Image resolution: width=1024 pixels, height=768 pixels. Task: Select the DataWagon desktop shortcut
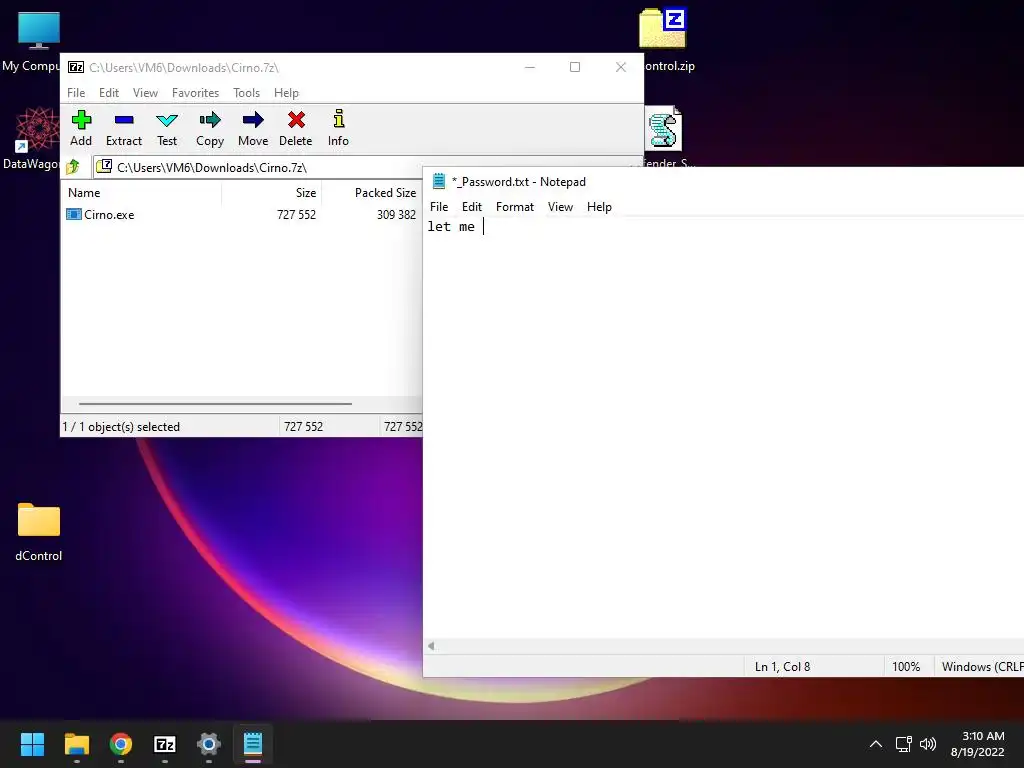coord(31,138)
